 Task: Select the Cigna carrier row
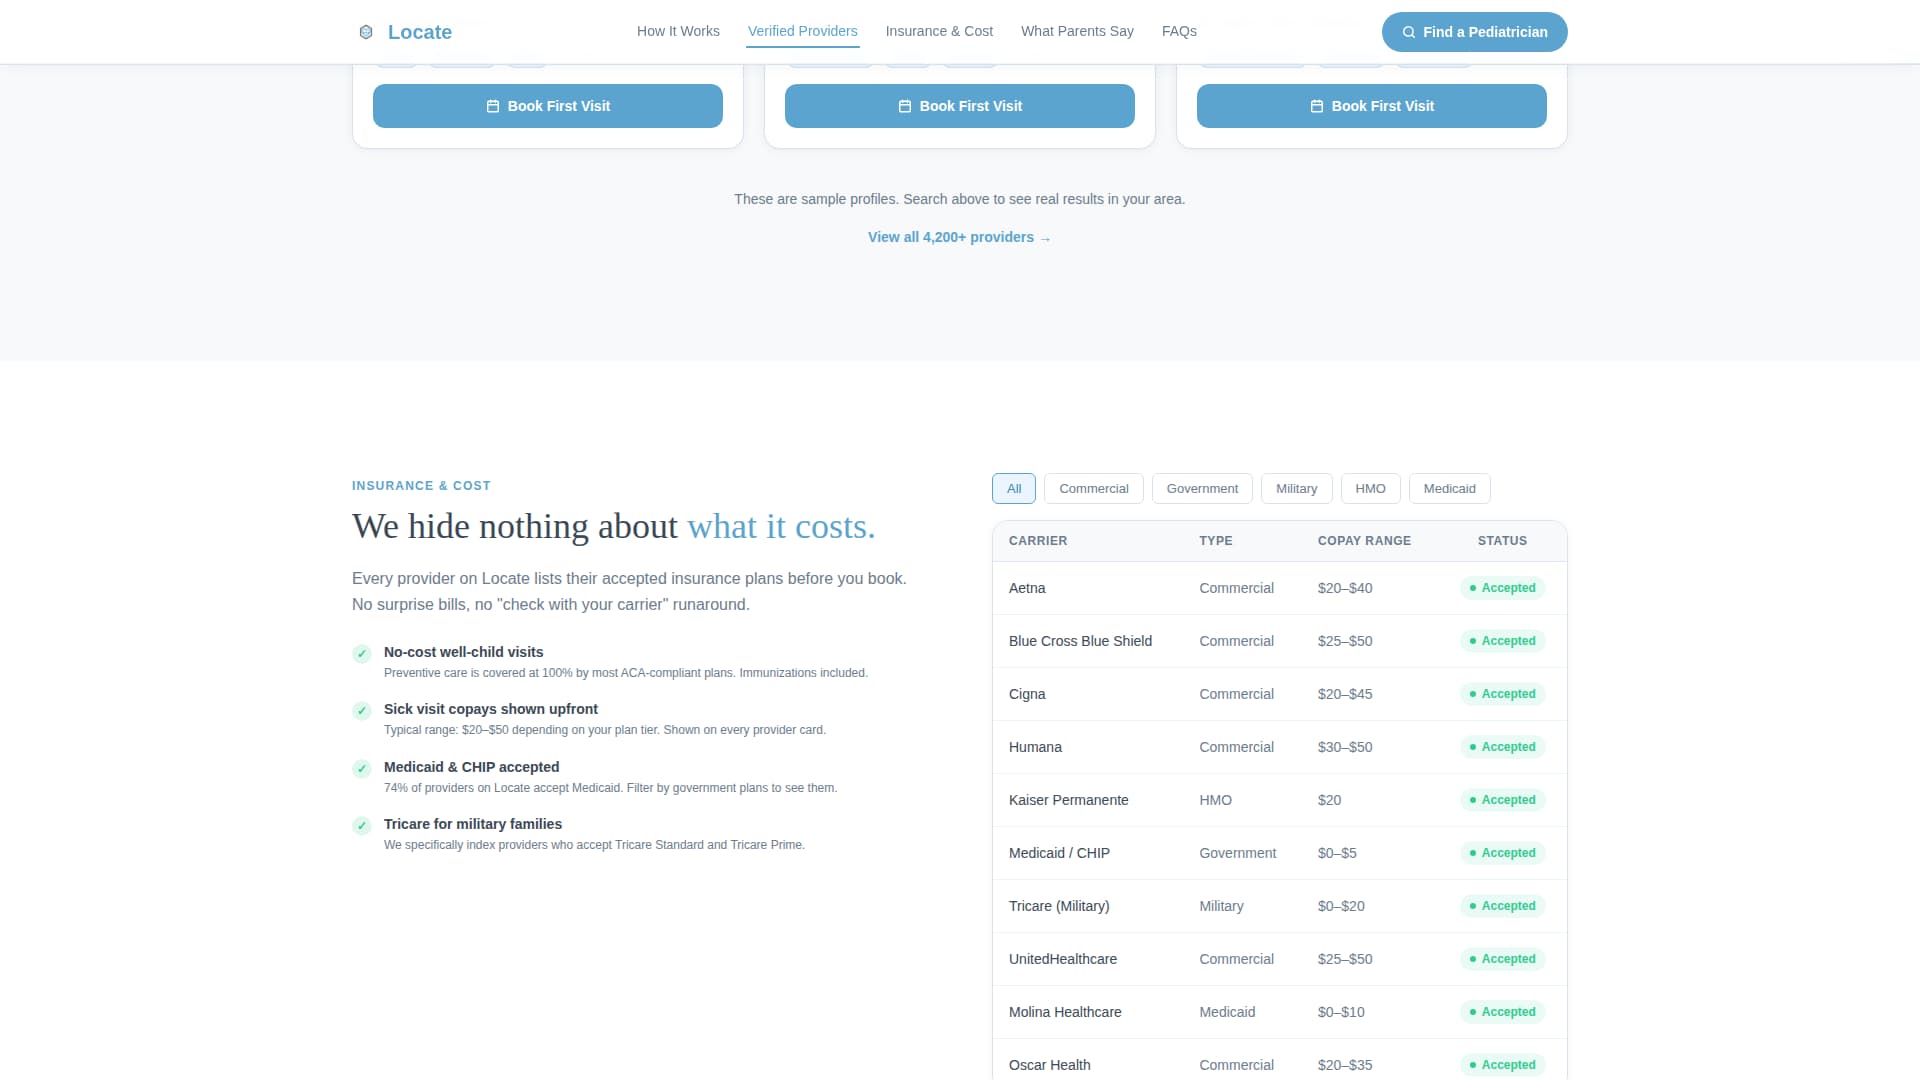click(1280, 694)
